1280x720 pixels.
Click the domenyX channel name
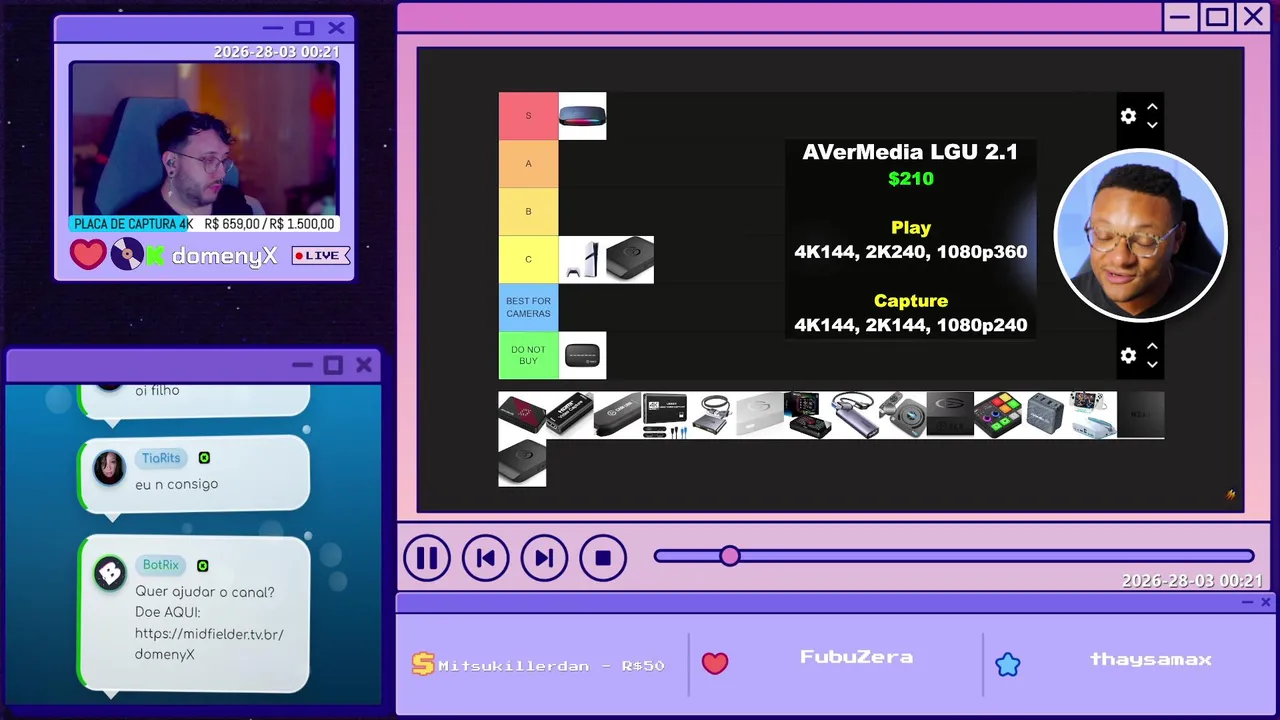click(x=224, y=256)
